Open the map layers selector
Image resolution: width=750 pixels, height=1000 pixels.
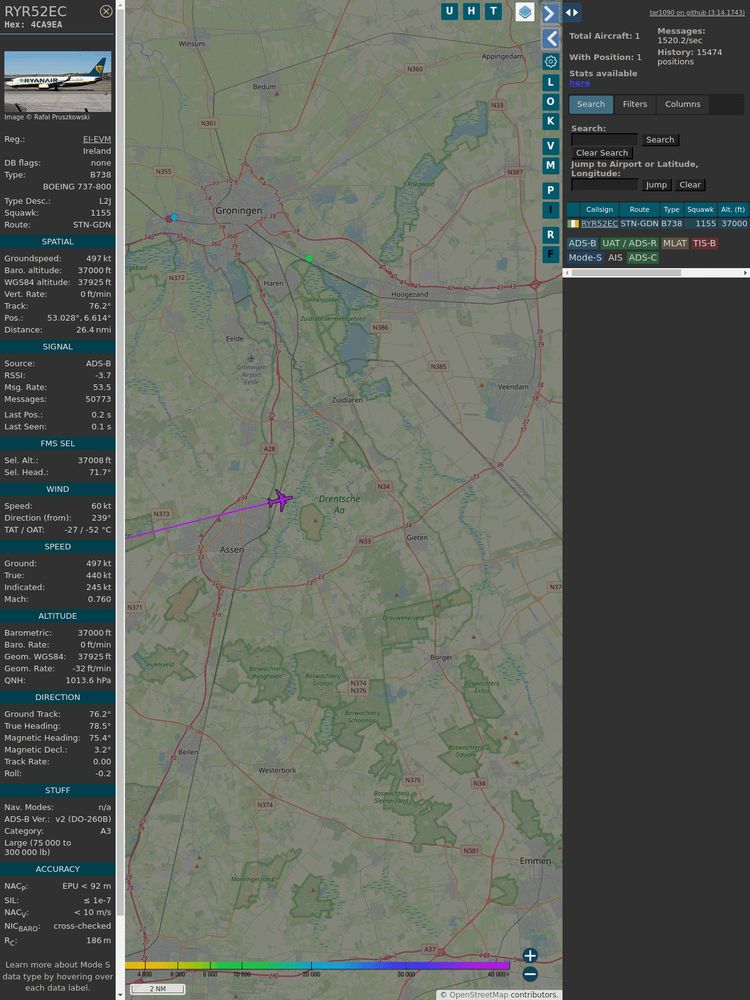pyautogui.click(x=524, y=11)
